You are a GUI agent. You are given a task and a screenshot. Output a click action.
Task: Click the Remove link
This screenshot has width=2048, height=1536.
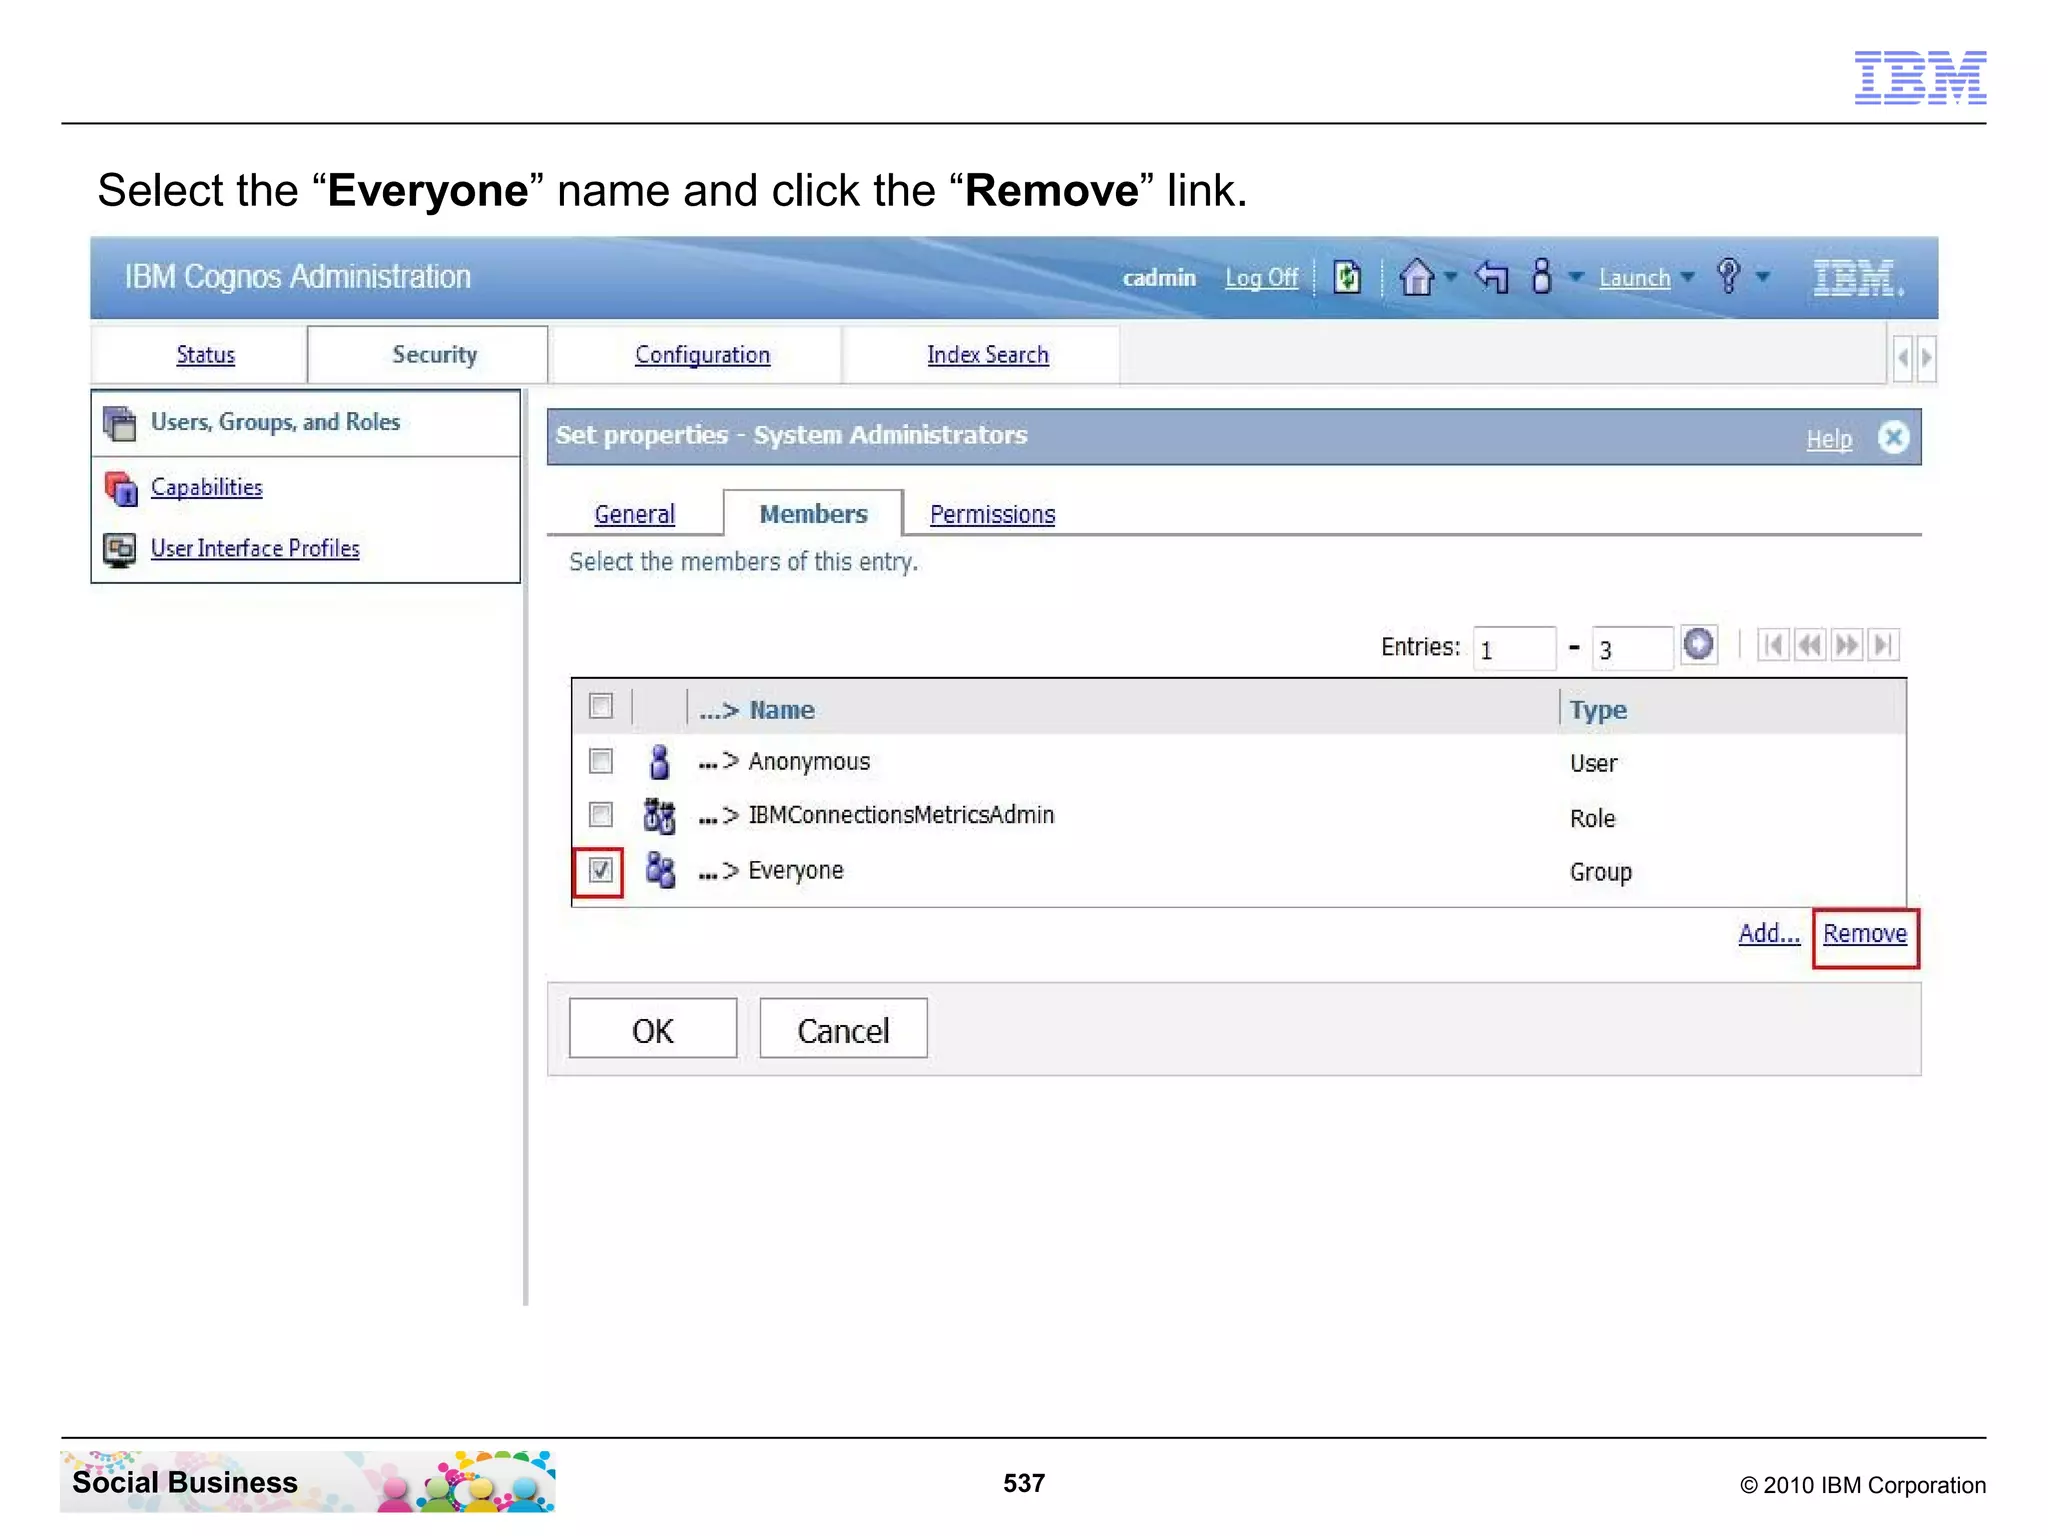pyautogui.click(x=1864, y=933)
